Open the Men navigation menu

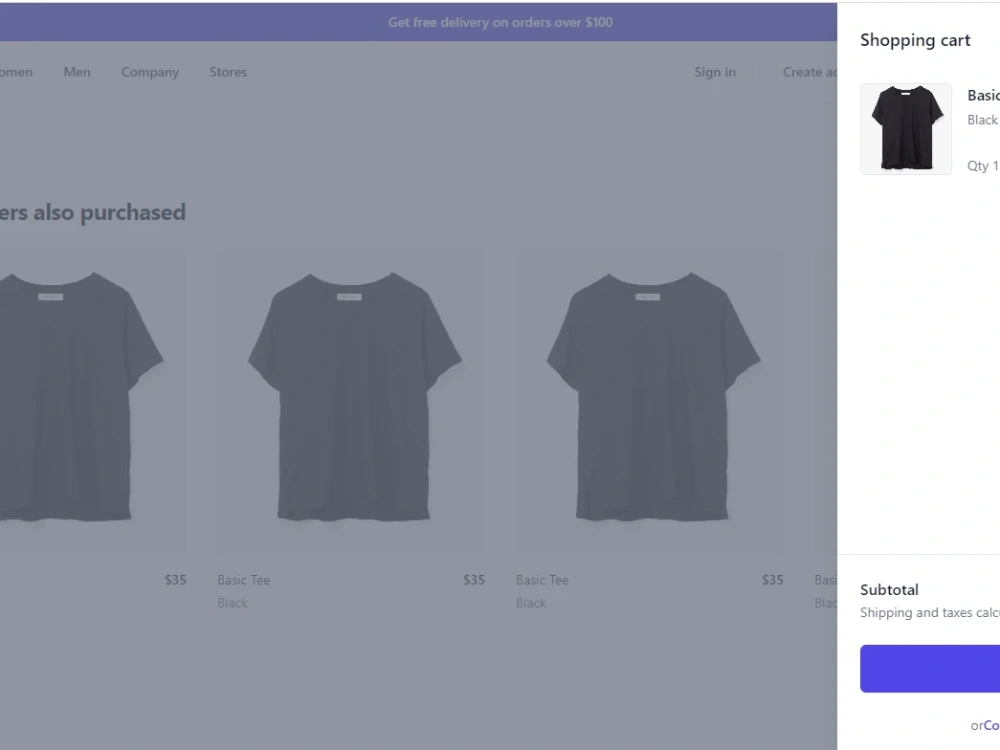coord(77,72)
